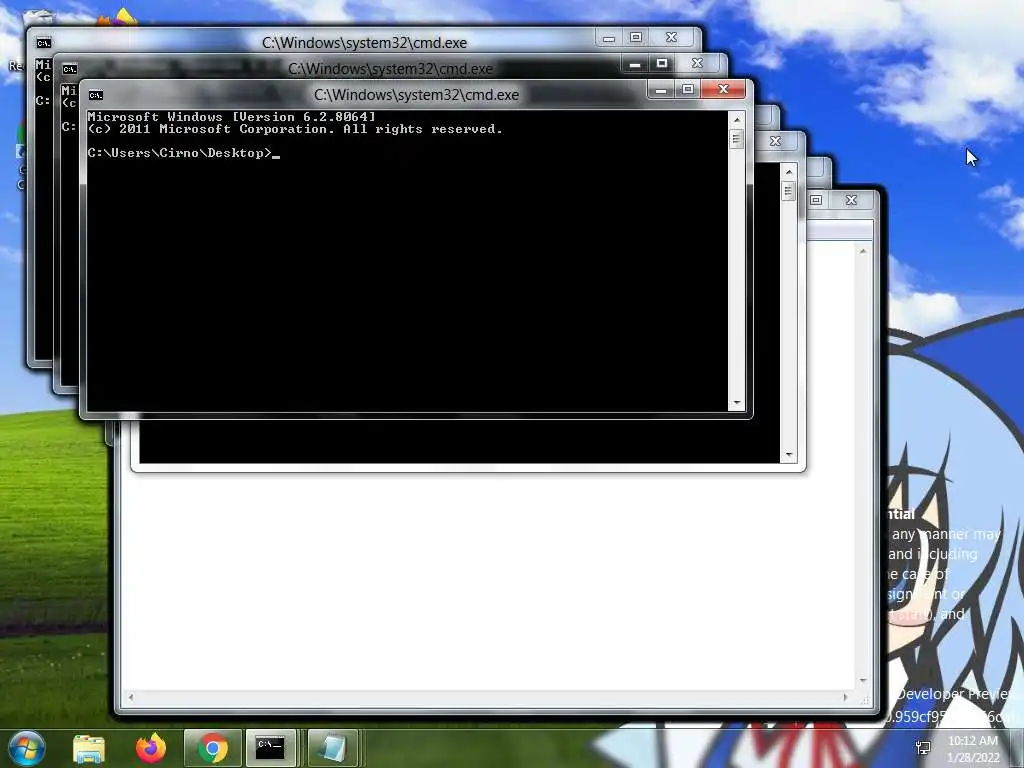This screenshot has width=1024, height=768.
Task: Open the rearmost cmd window's system menu icon
Action: click(x=44, y=43)
